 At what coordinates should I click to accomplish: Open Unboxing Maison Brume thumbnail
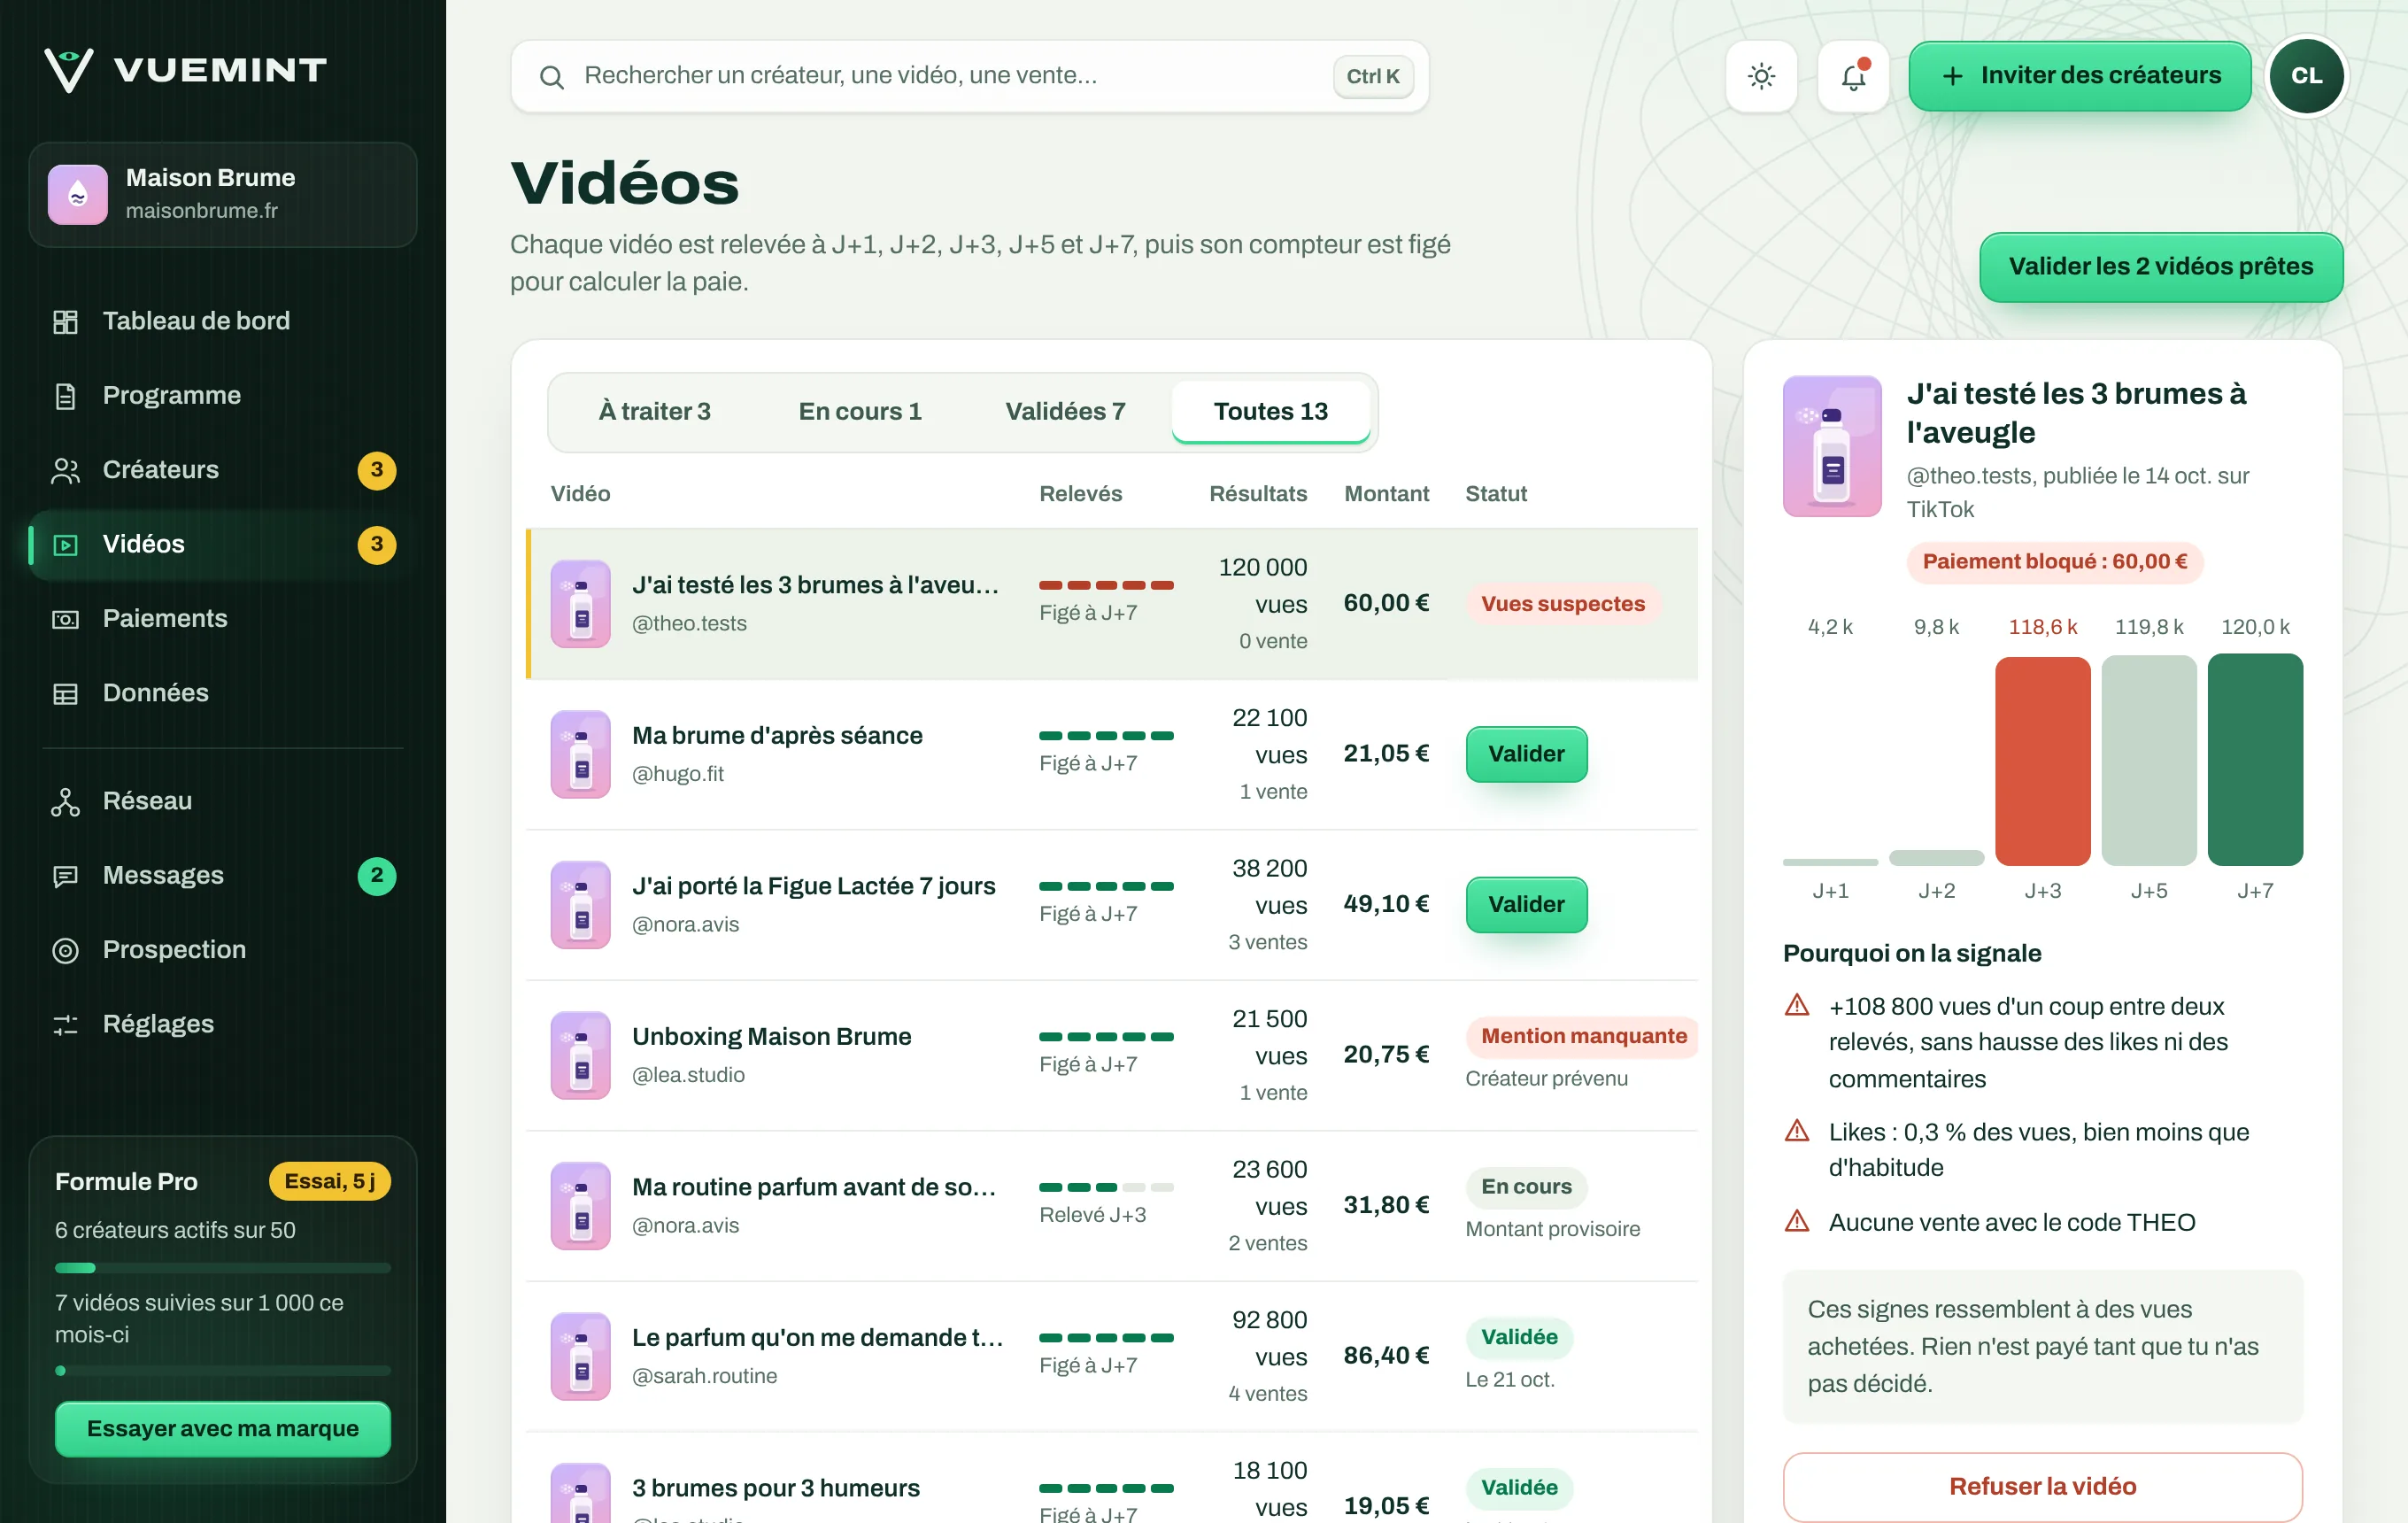[580, 1055]
